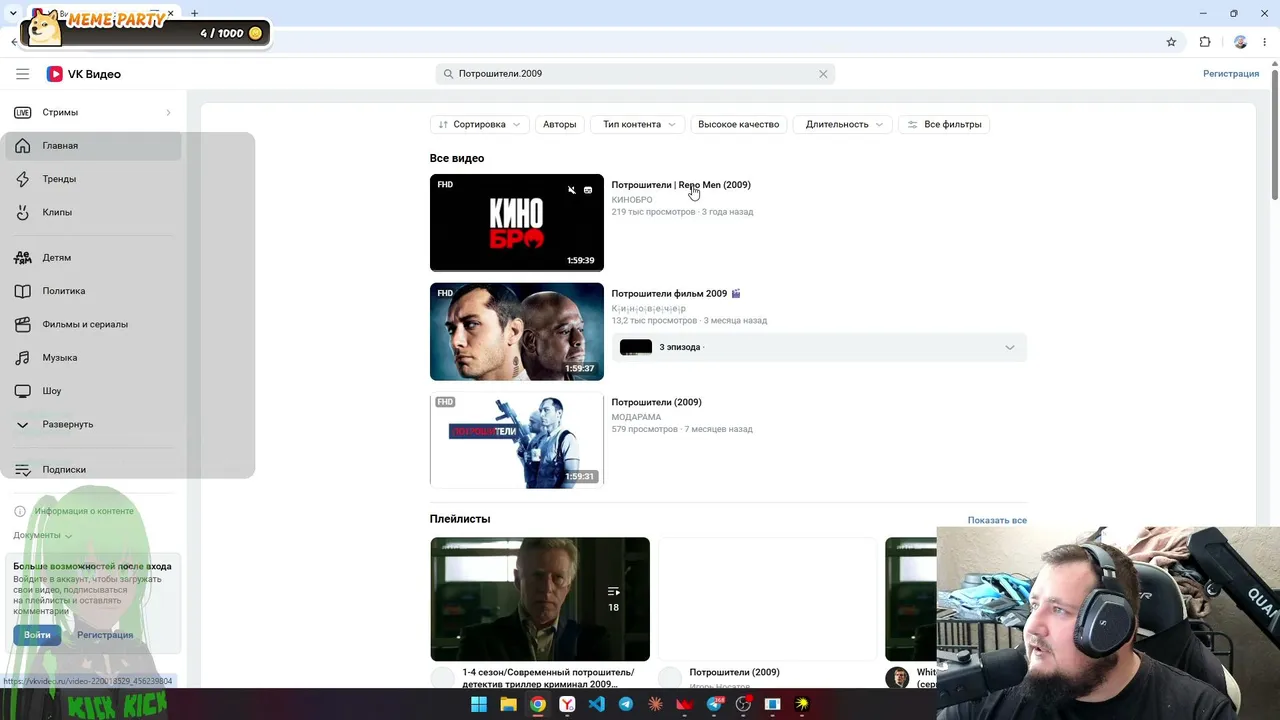Click the VK Видео logo
Screen dimensions: 1280x720
pos(84,74)
